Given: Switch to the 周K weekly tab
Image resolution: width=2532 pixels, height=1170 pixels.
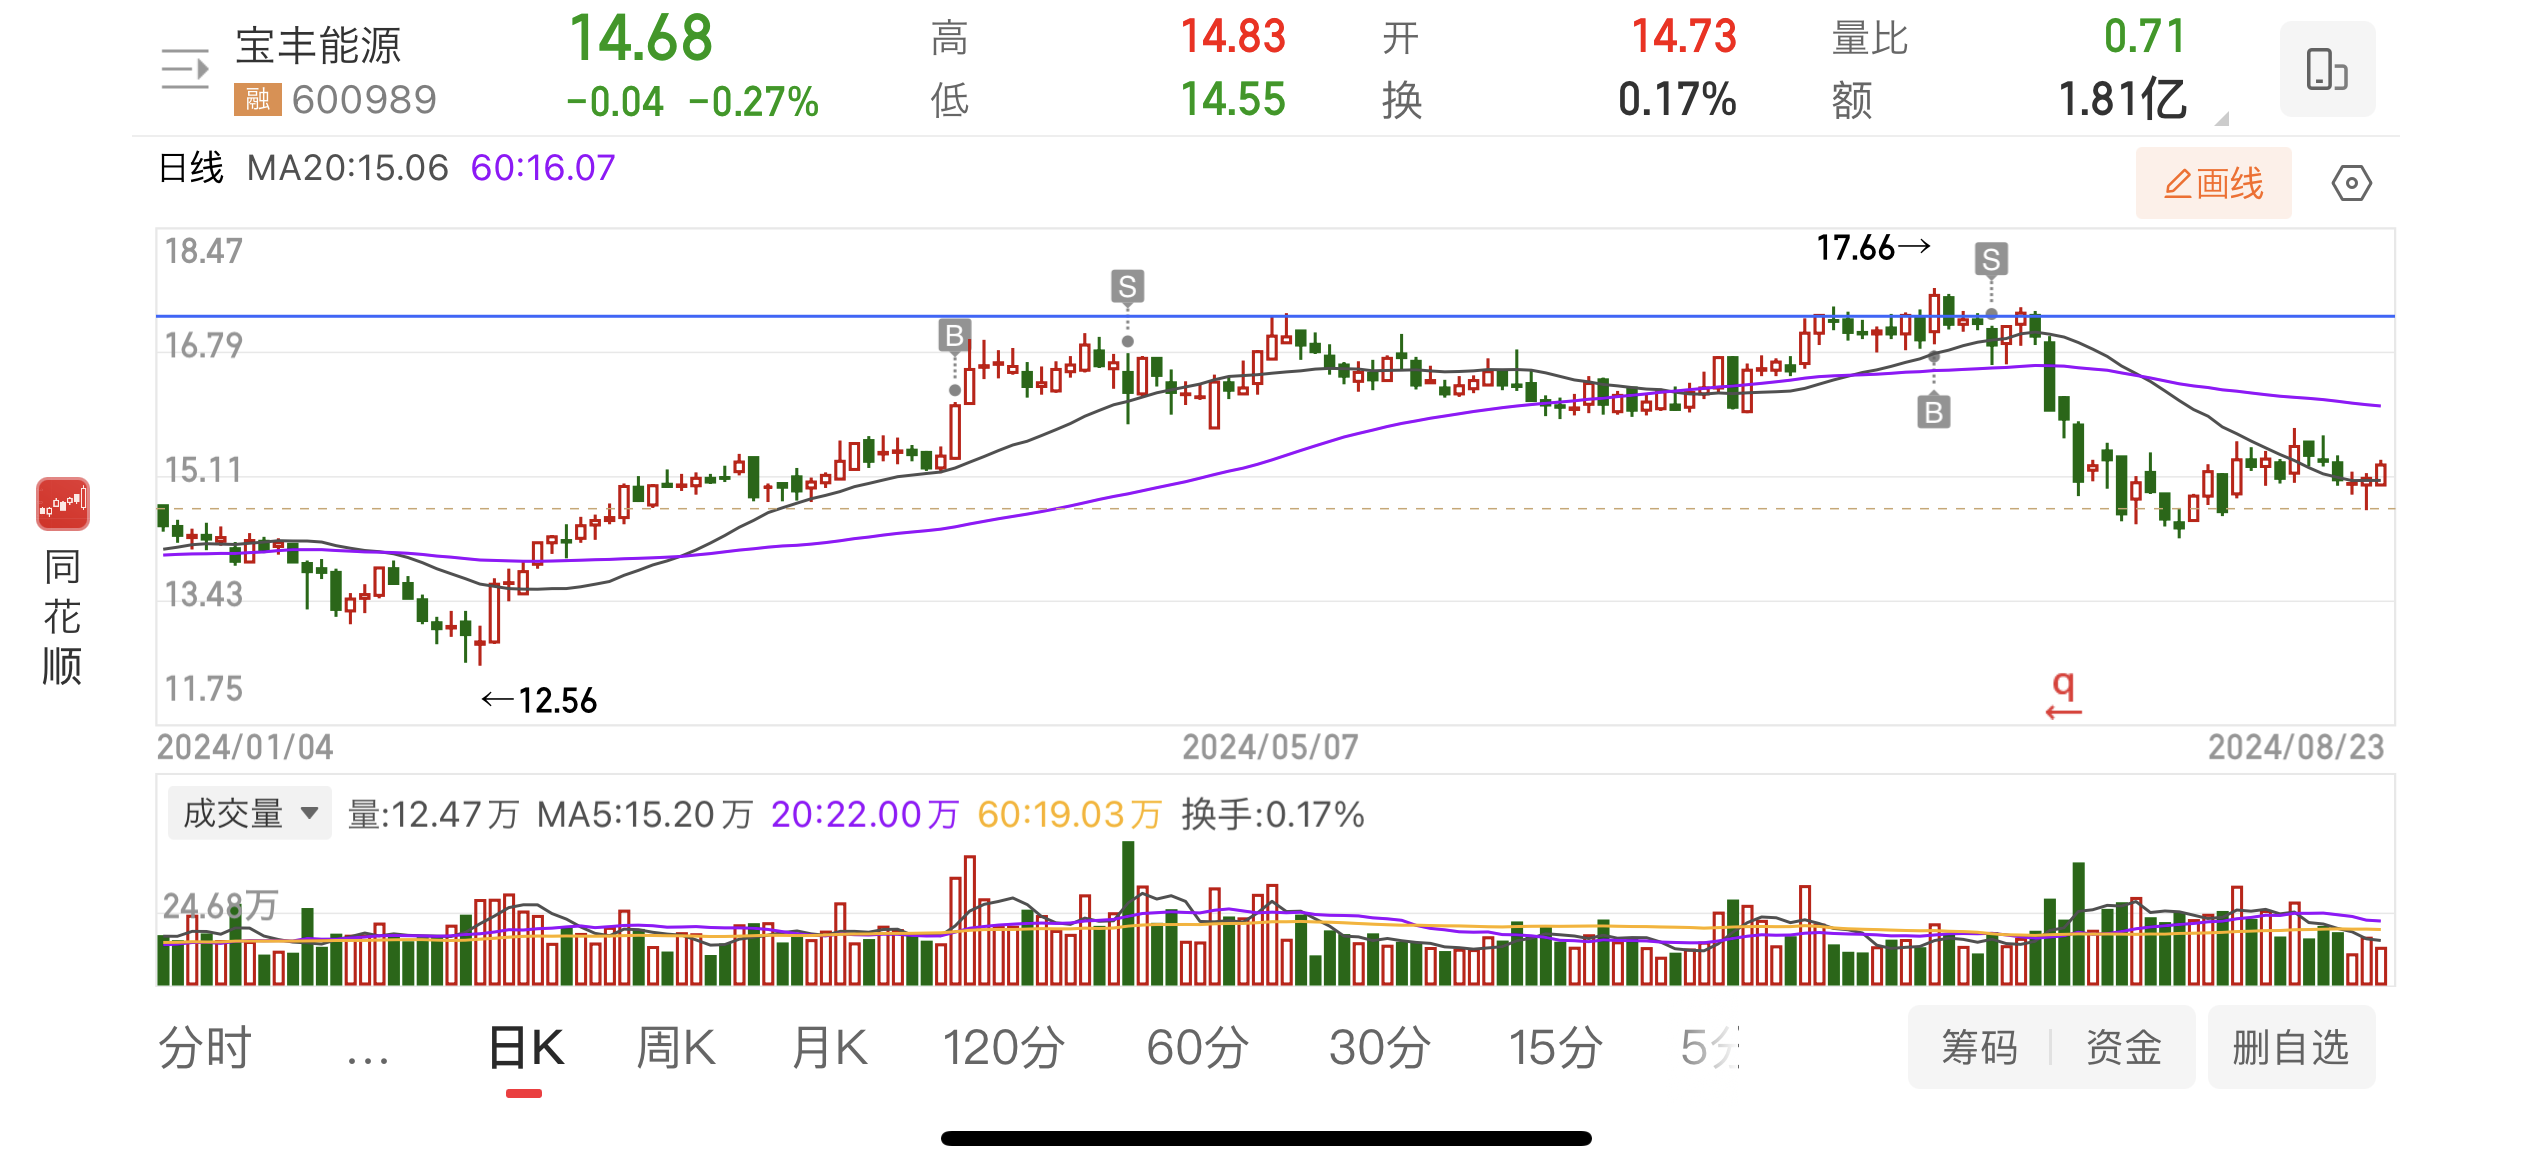Looking at the screenshot, I should coord(676,1048).
